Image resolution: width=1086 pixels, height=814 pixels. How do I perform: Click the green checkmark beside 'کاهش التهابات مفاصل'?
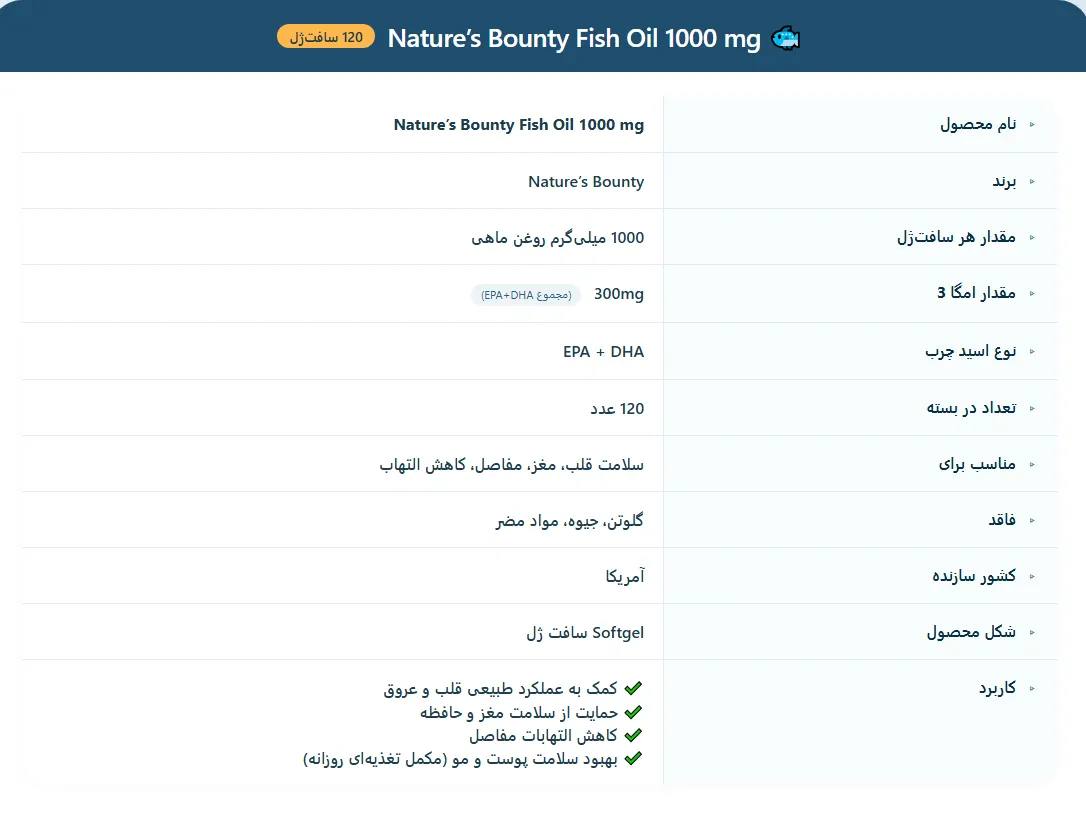tap(633, 735)
